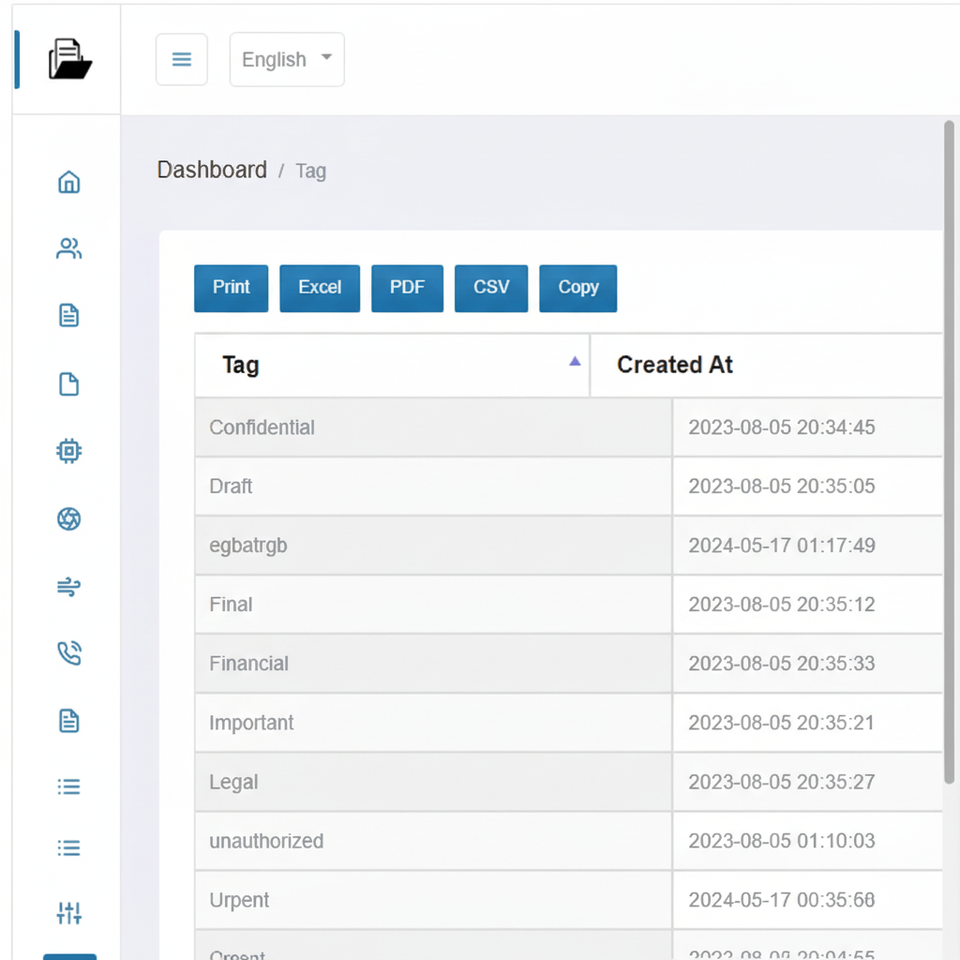Image resolution: width=960 pixels, height=960 pixels.
Task: Copy table data with Copy button
Action: tap(578, 288)
